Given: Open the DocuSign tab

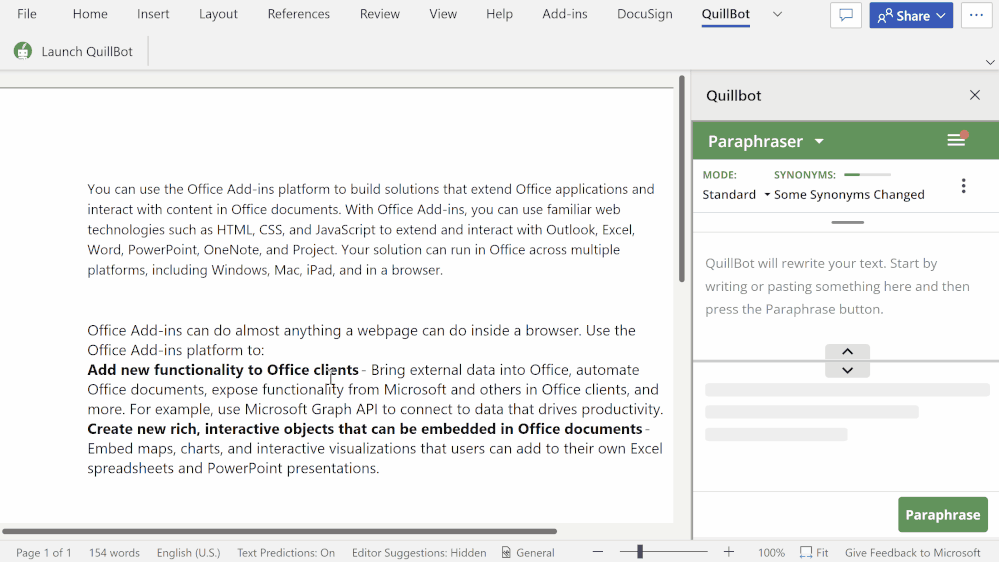Looking at the screenshot, I should pos(645,14).
